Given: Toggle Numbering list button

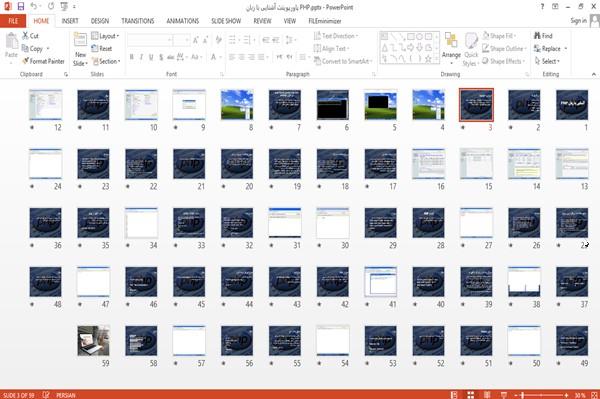Looking at the screenshot, I should pos(248,40).
